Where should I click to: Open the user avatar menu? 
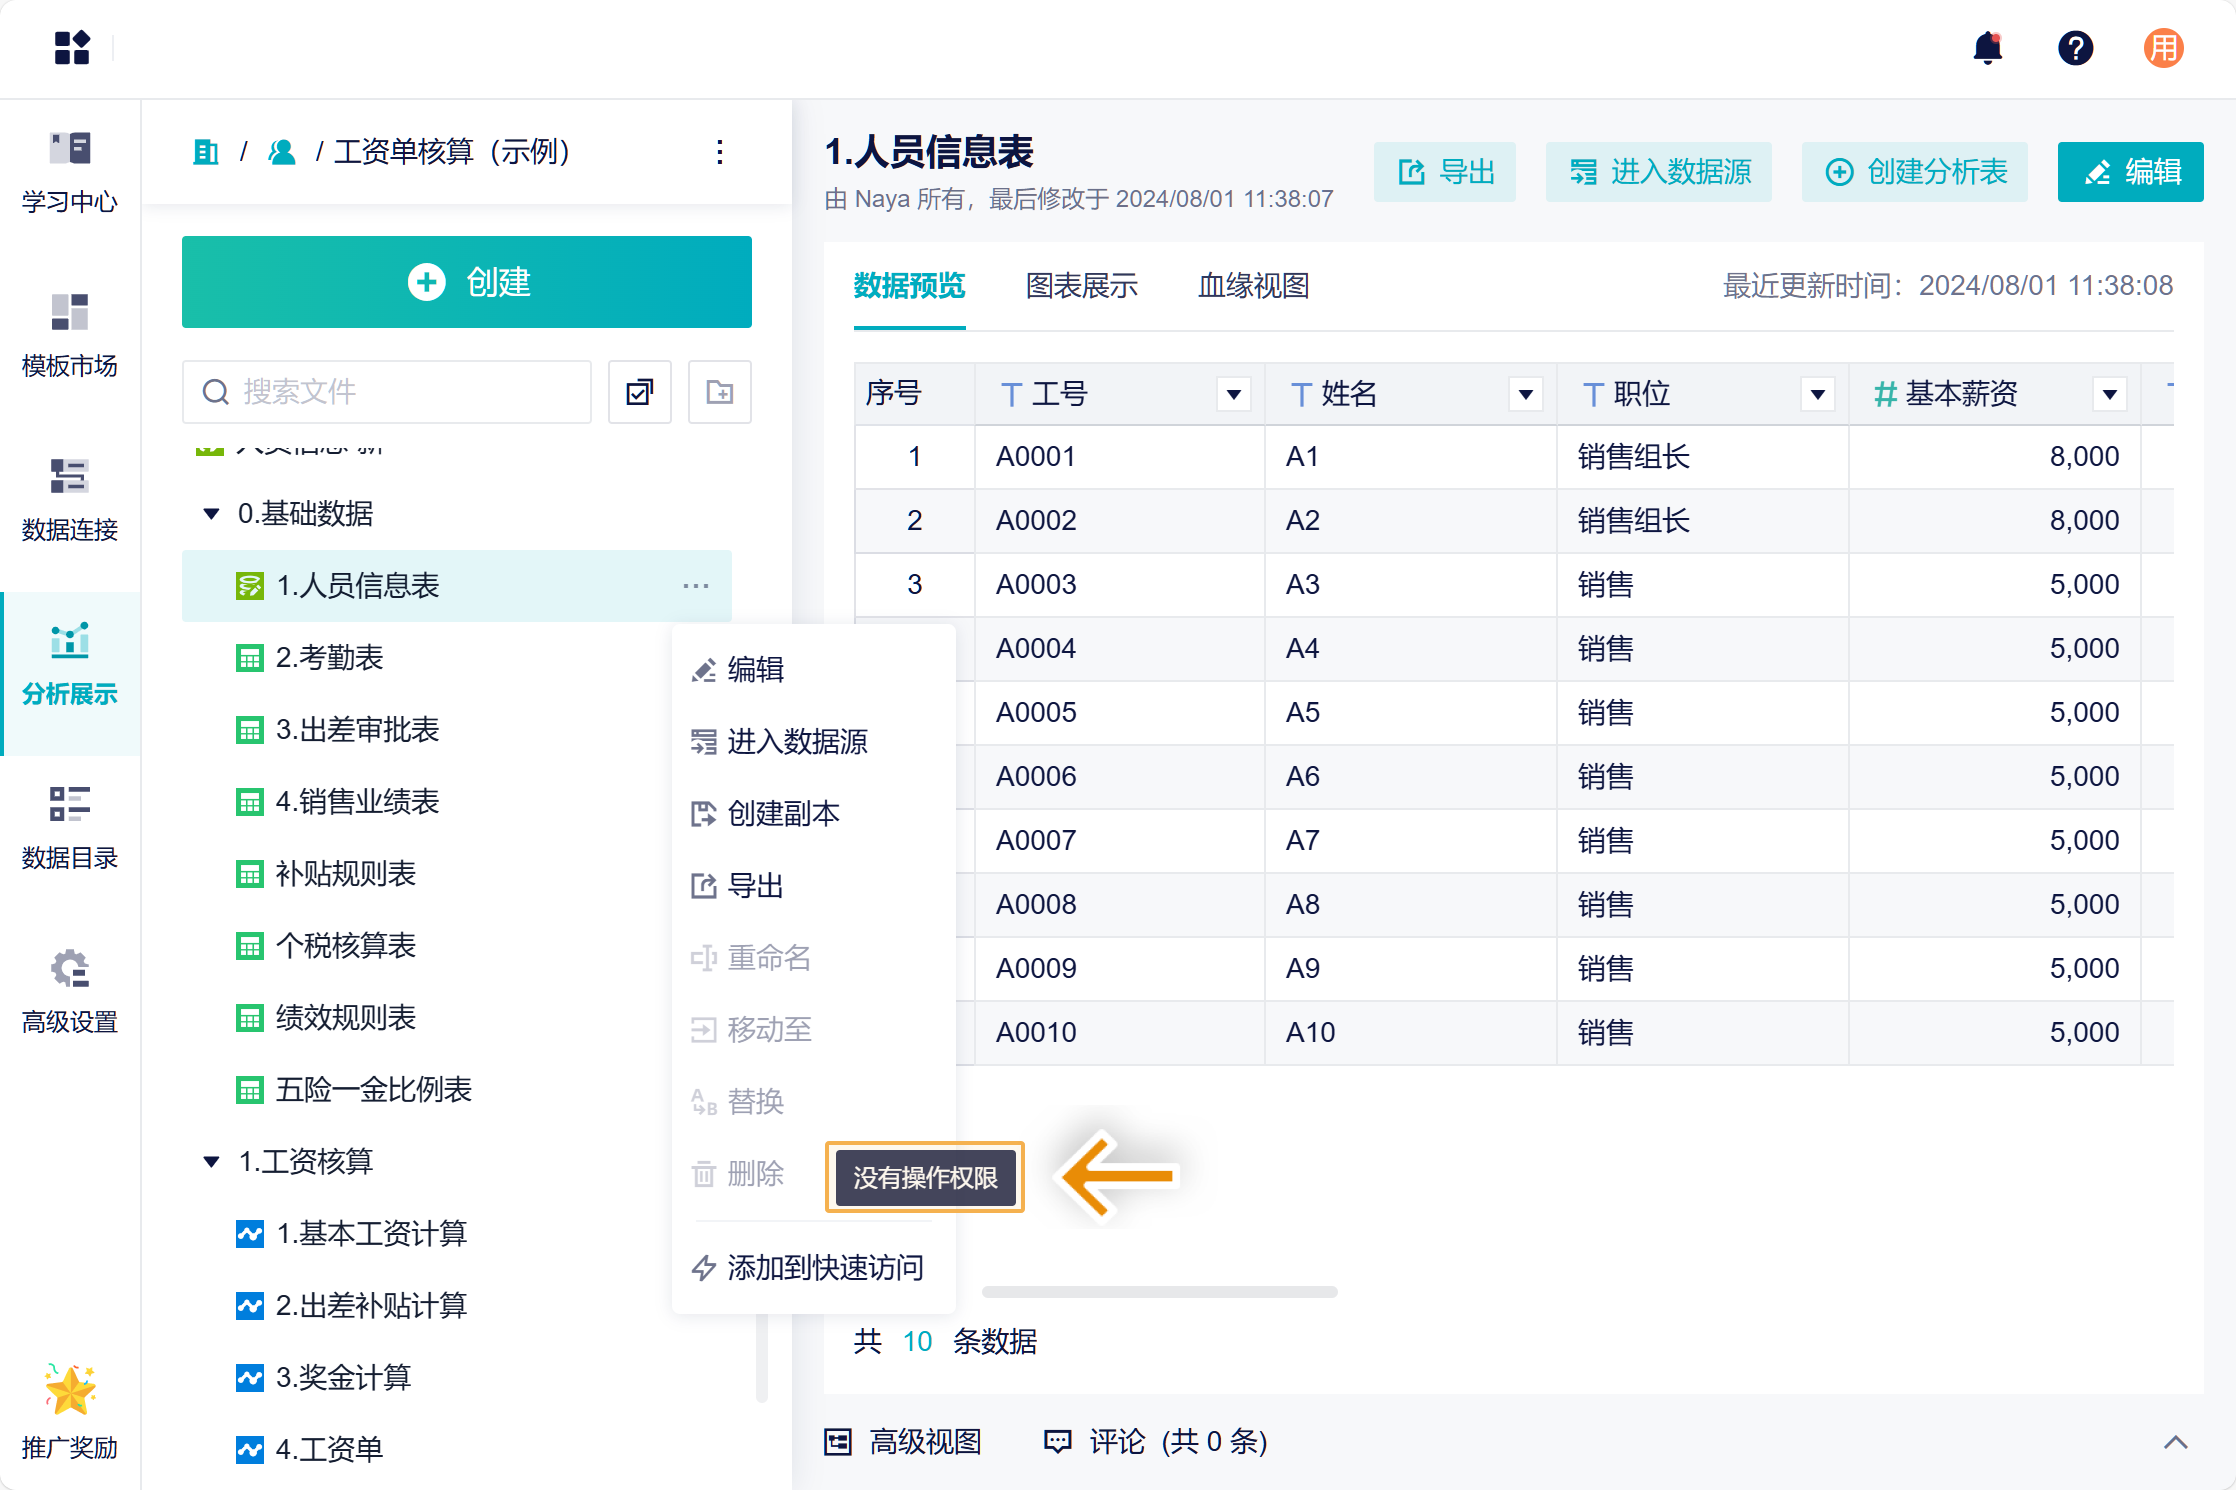(x=2163, y=48)
